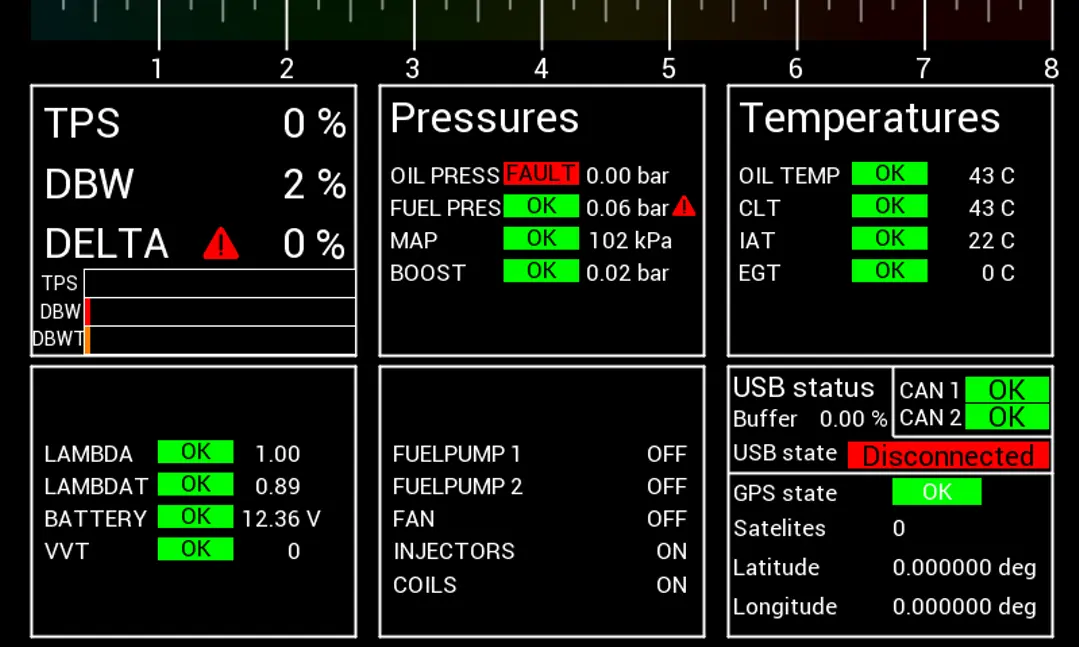Click the GPS state OK indicator
The height and width of the screenshot is (647, 1079).
point(936,492)
